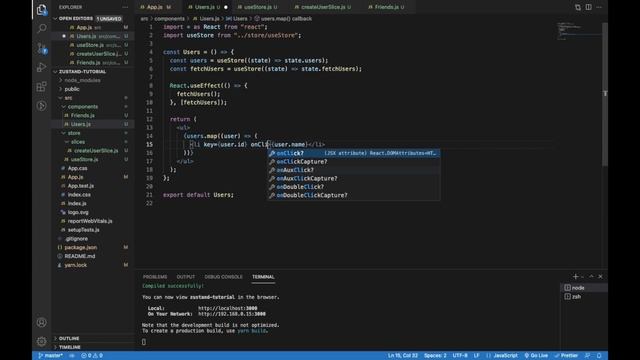Choose onAuxClickCapture? autocomplete suggestion
The height and width of the screenshot is (360, 640).
point(353,178)
